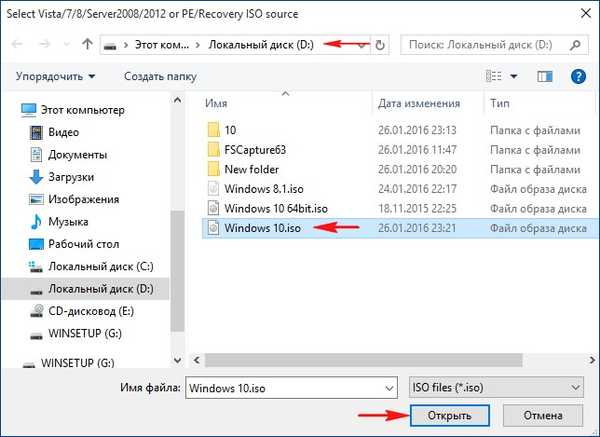Open the view options dropdown
Screen dimensions: 600x437
tap(514, 76)
